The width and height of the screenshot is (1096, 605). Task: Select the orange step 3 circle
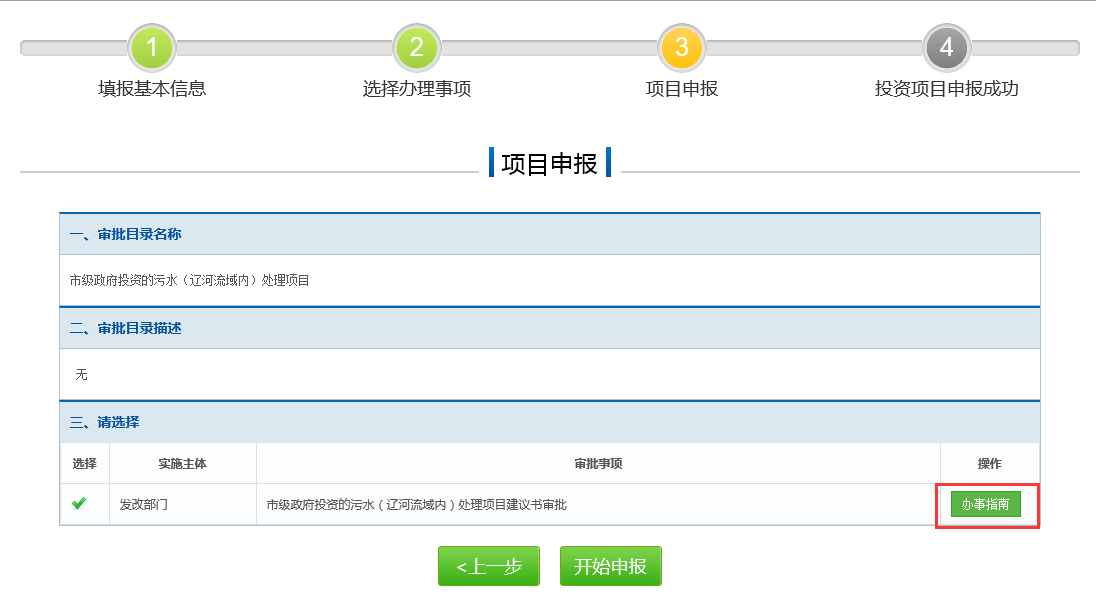pyautogui.click(x=682, y=48)
